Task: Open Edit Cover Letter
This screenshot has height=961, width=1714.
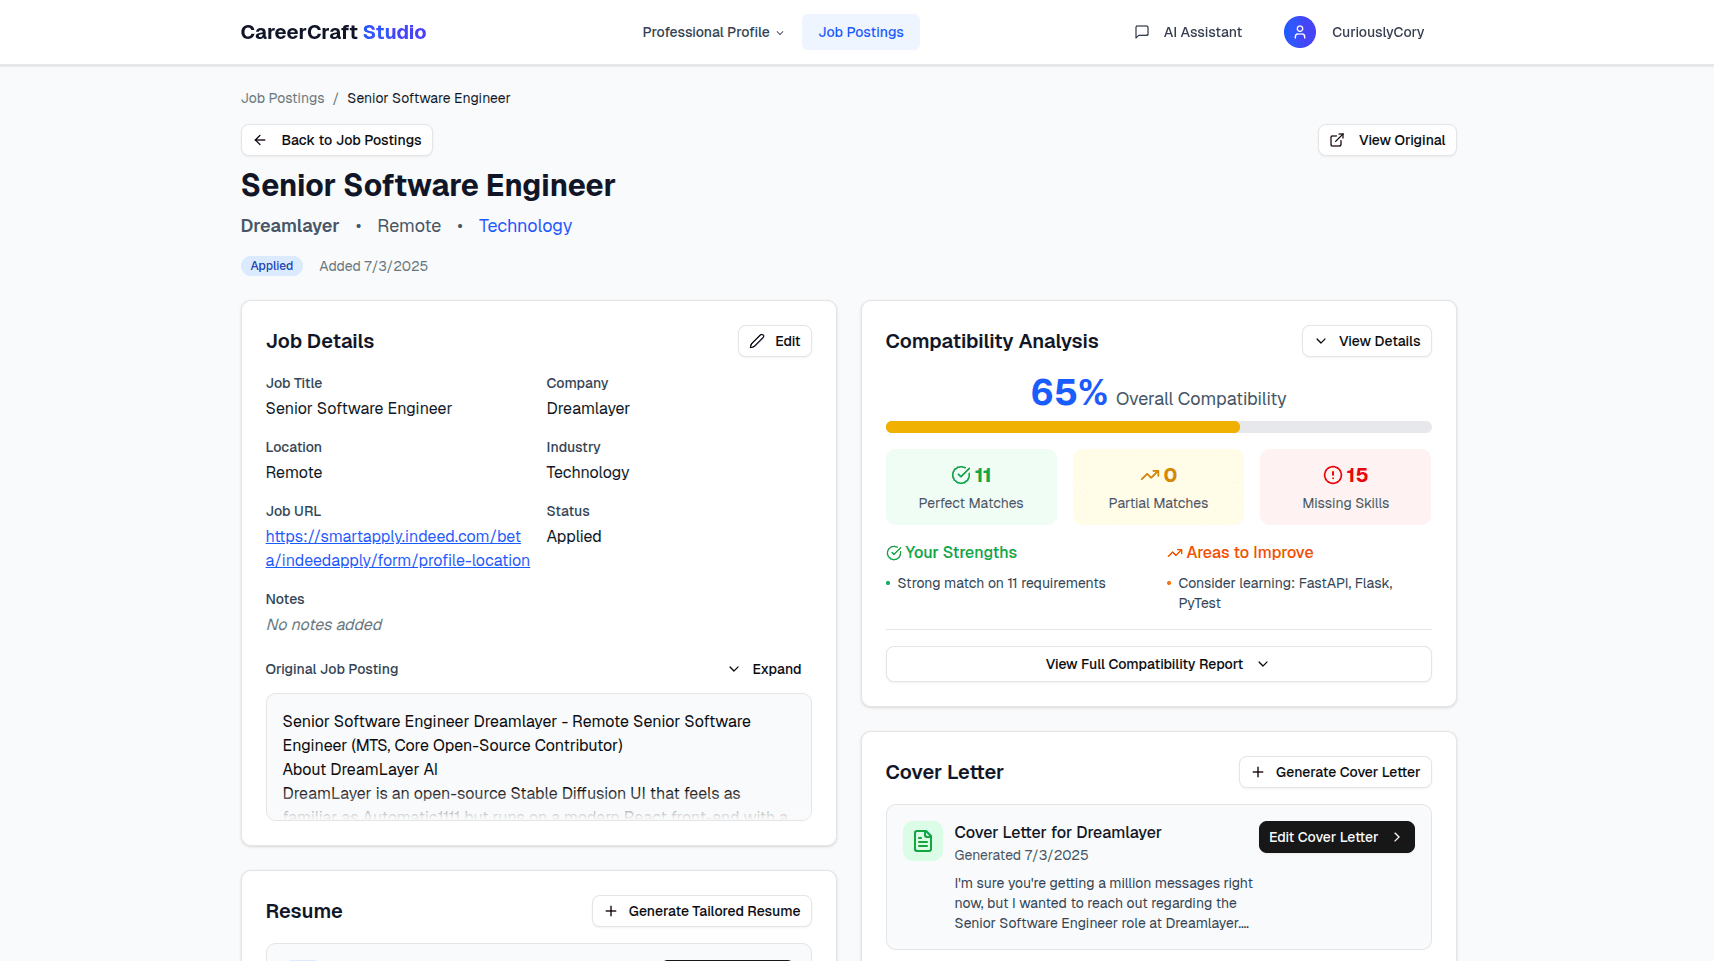Action: [x=1337, y=837]
